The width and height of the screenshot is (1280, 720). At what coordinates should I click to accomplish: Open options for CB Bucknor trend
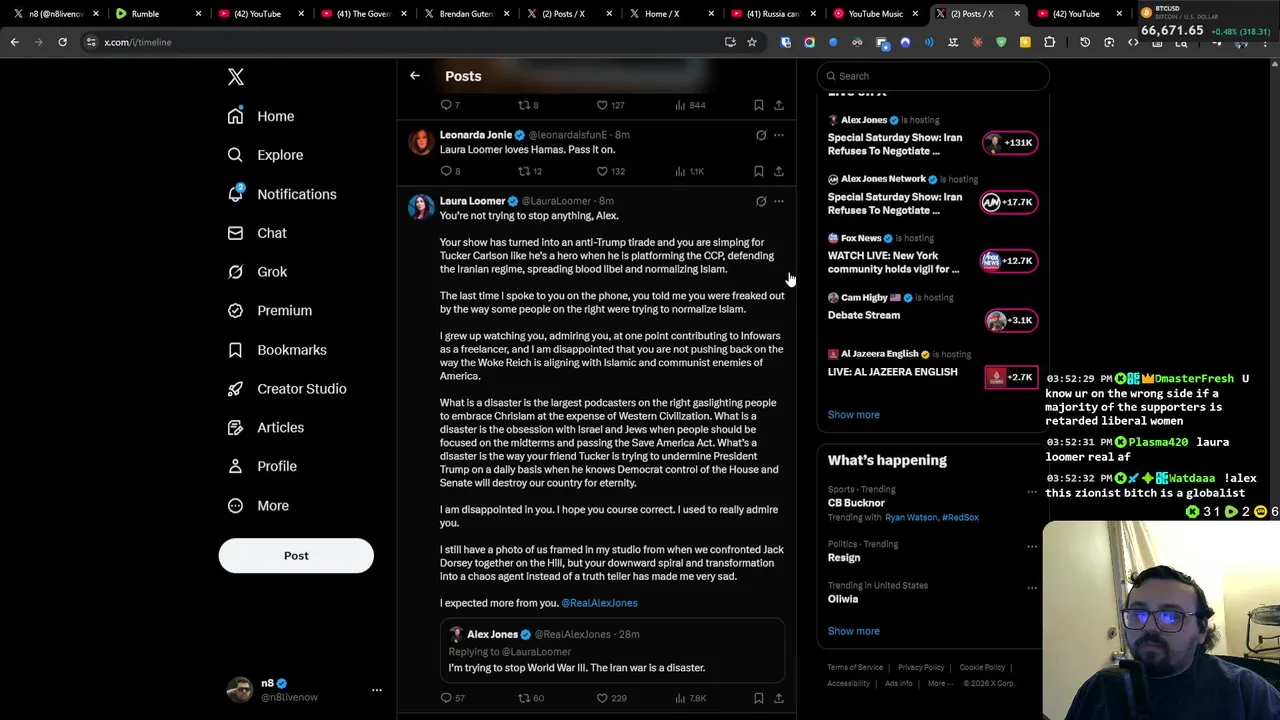(x=1032, y=492)
